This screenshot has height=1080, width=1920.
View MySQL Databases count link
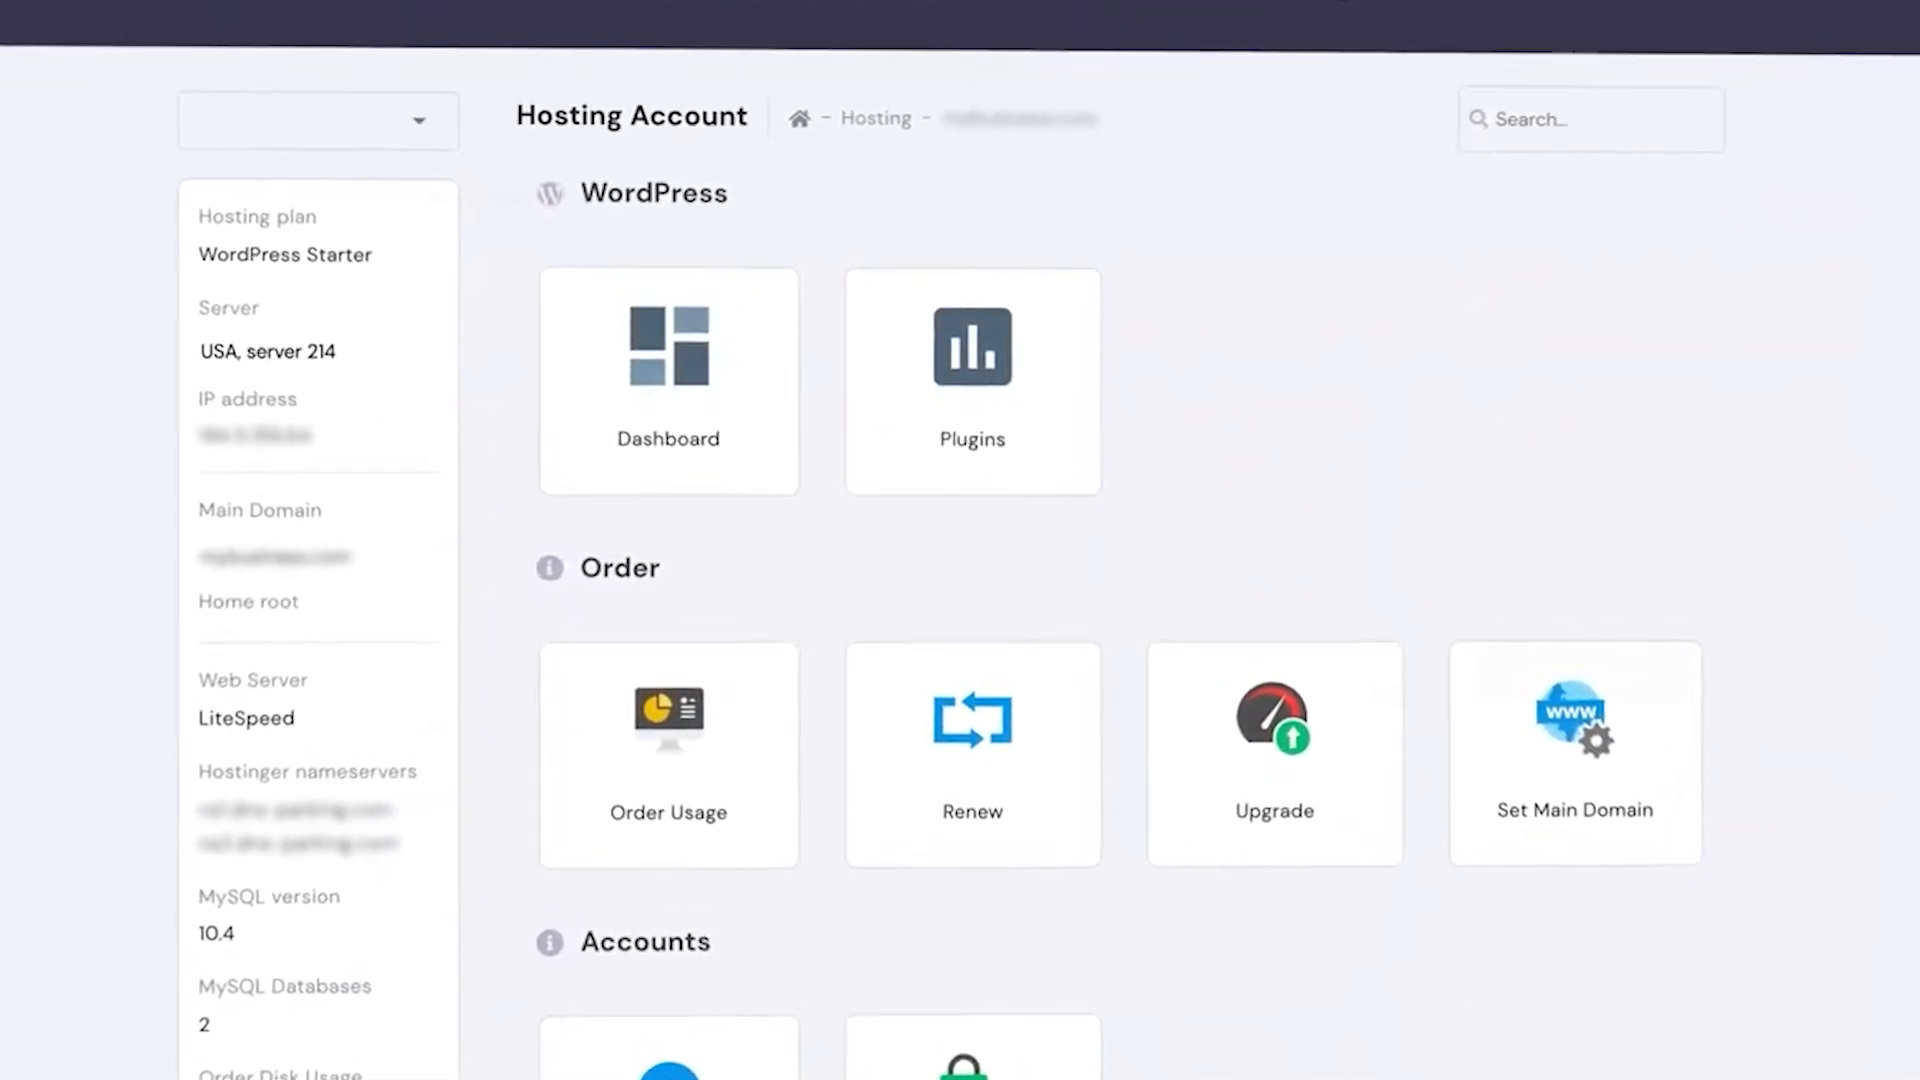204,1023
